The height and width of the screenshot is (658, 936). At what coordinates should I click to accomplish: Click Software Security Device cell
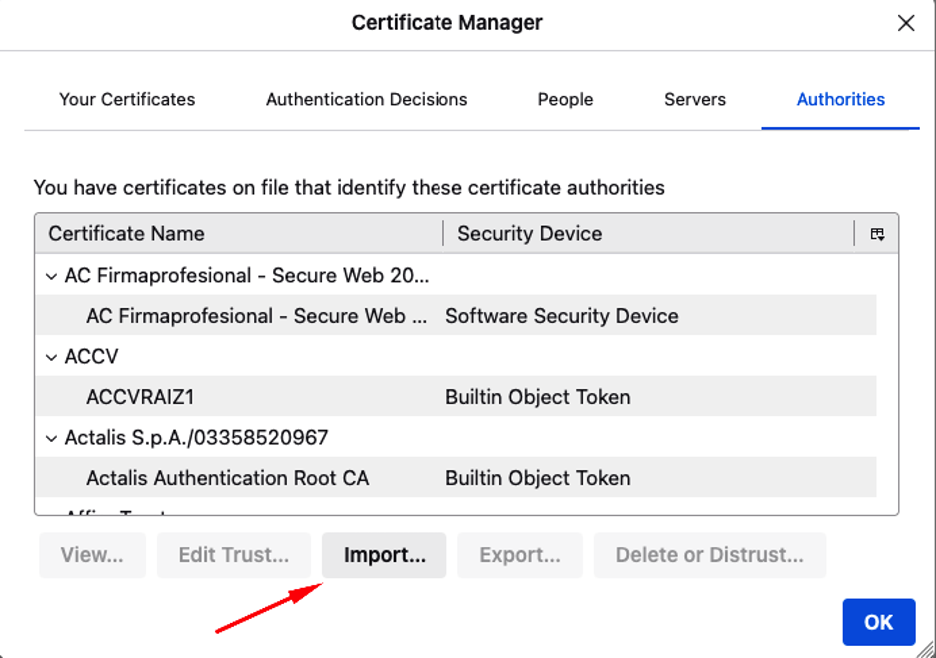click(562, 316)
